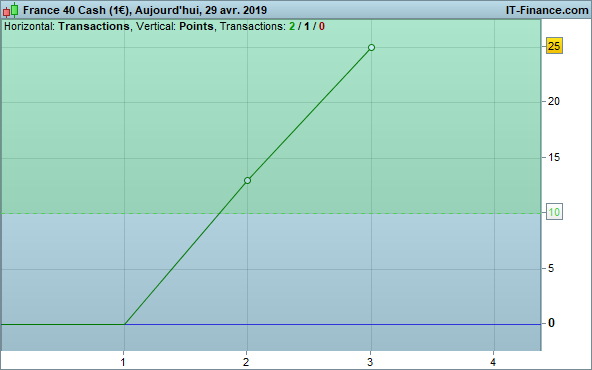Image resolution: width=592 pixels, height=370 pixels.
Task: Click the '15' value on vertical axis
Action: coord(554,157)
